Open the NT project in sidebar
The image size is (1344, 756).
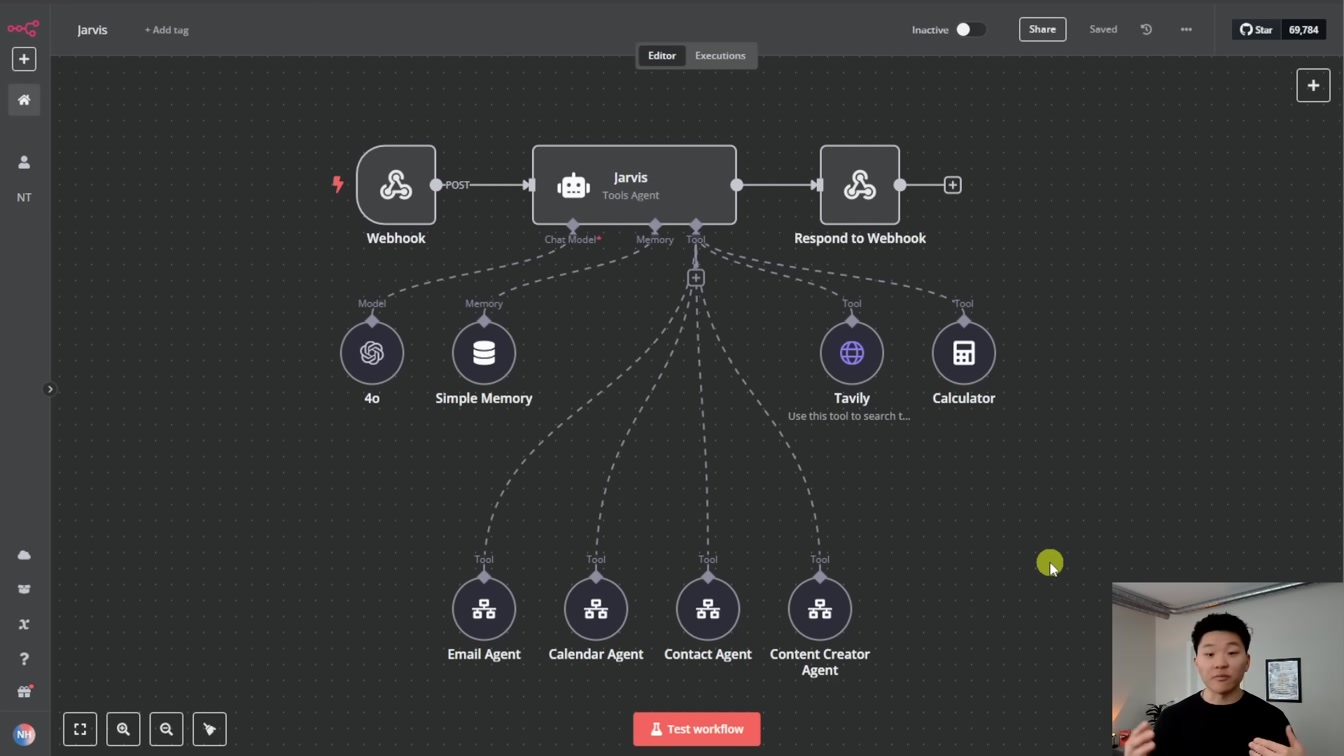point(24,197)
